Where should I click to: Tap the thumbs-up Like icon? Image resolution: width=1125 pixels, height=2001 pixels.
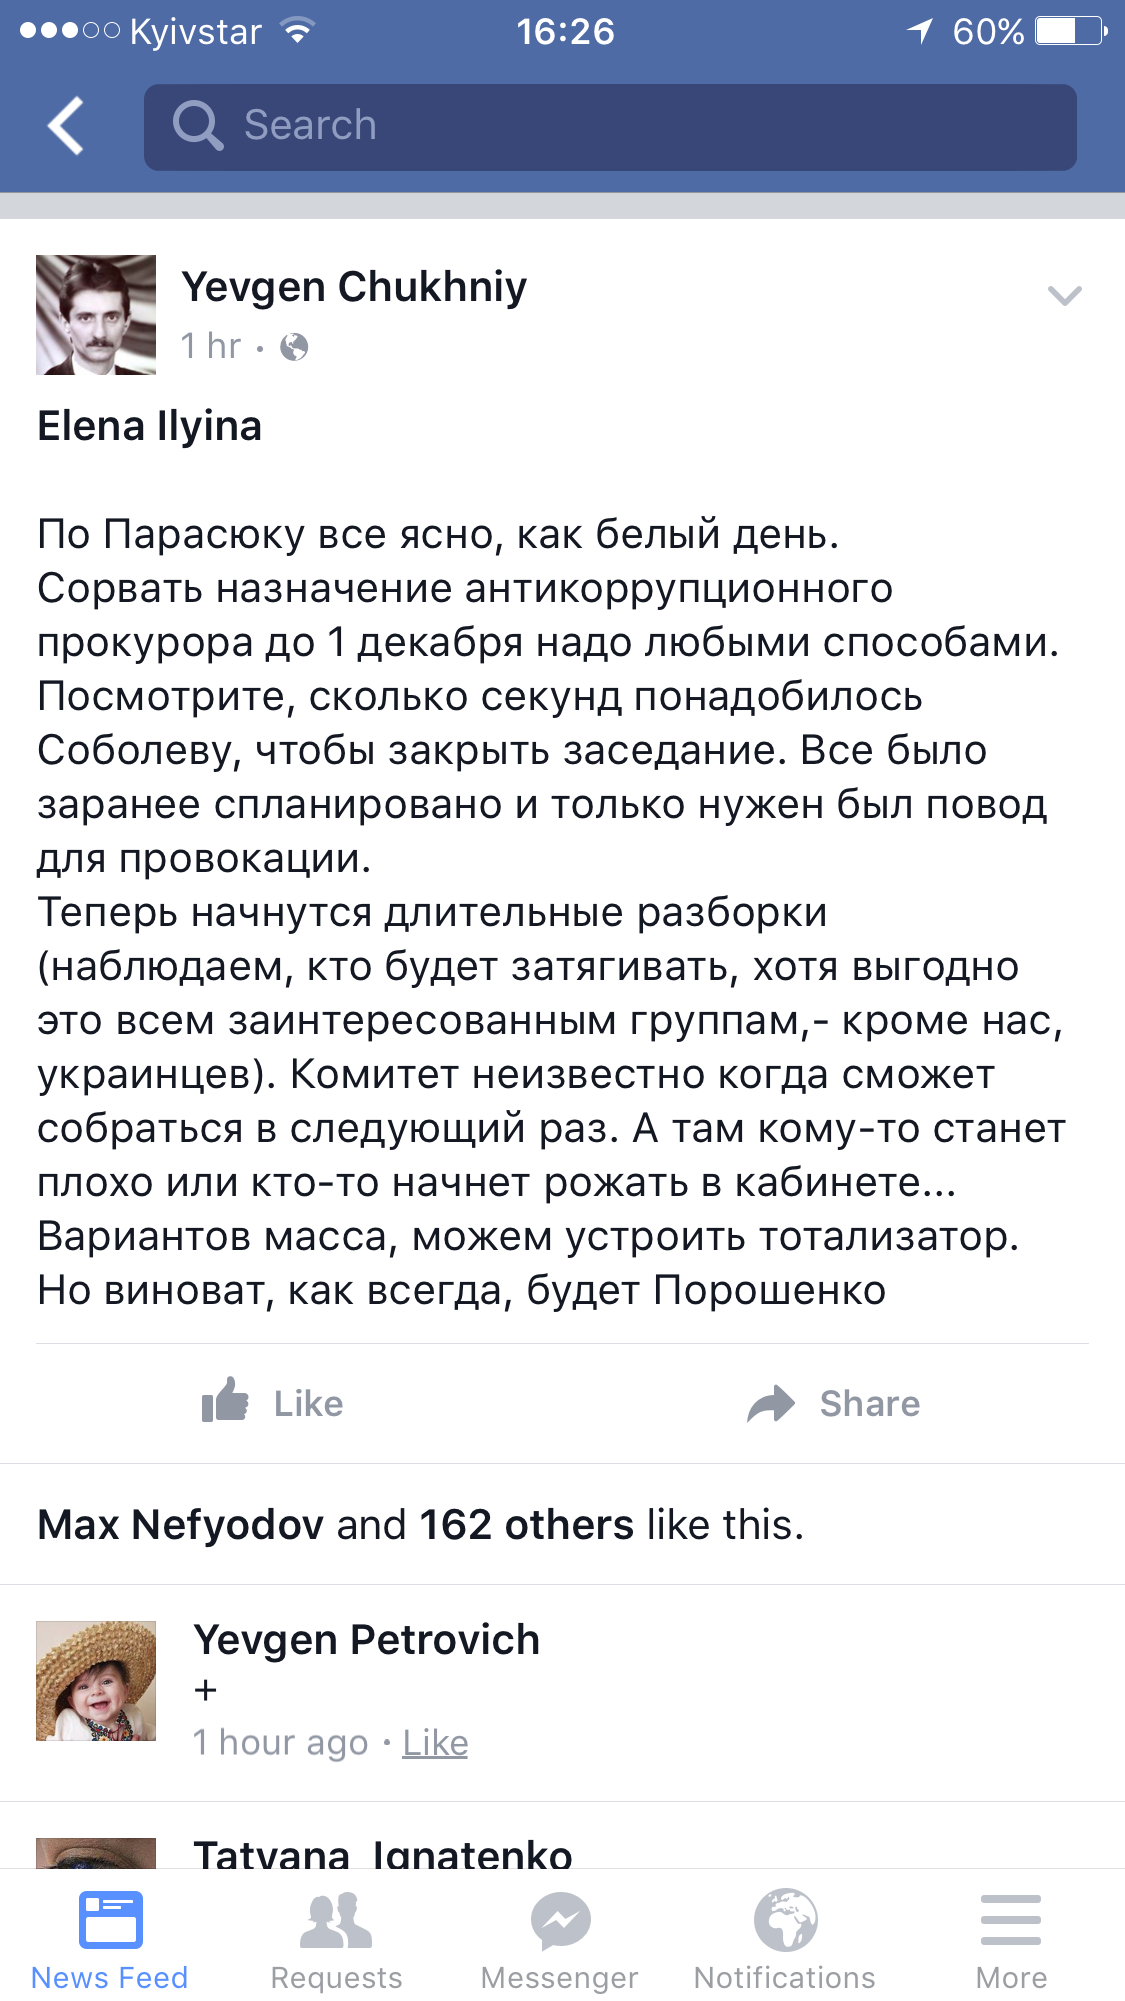click(226, 1402)
